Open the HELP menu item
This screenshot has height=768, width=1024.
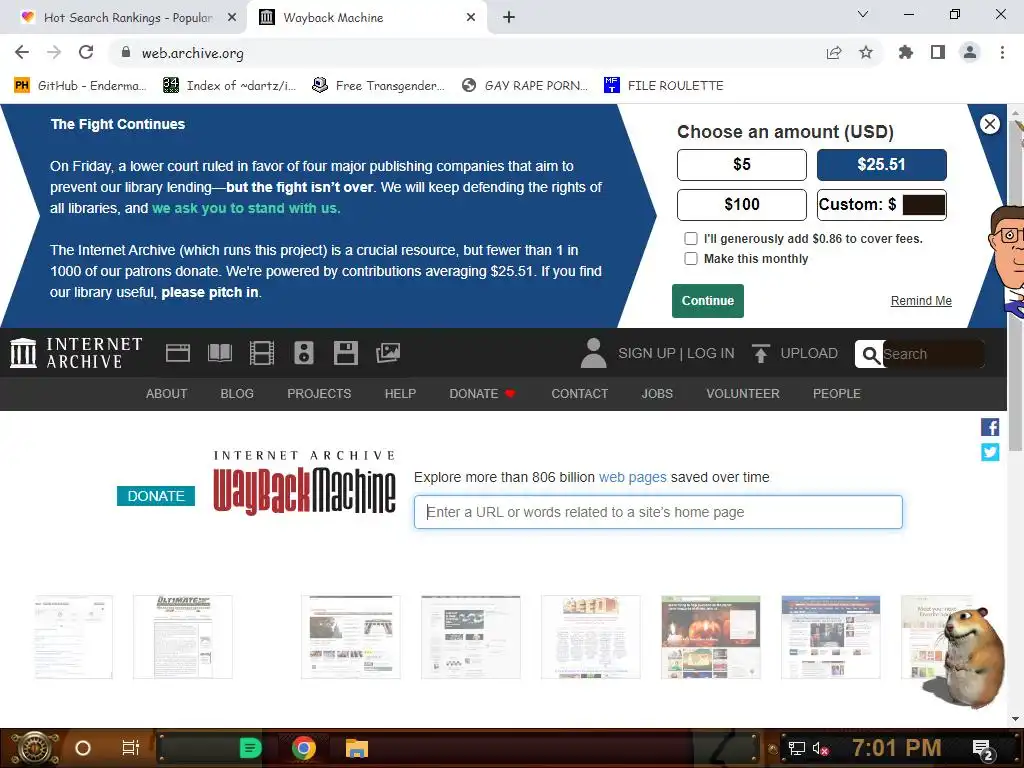(400, 394)
